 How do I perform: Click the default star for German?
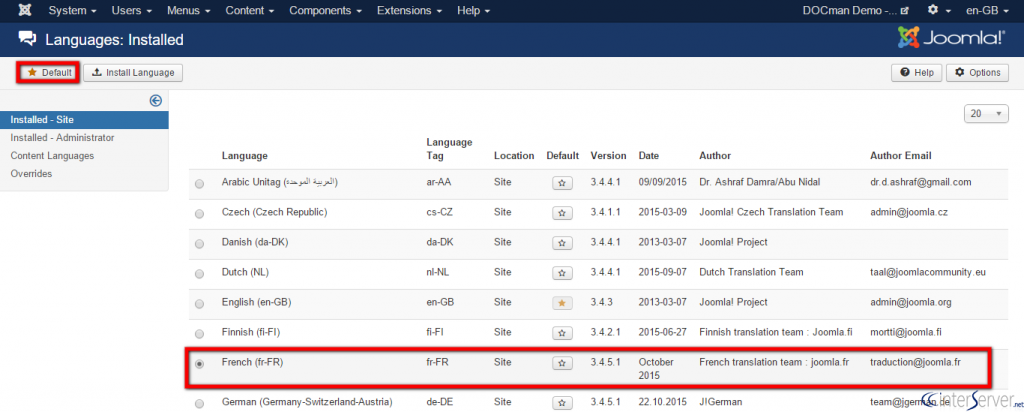562,403
